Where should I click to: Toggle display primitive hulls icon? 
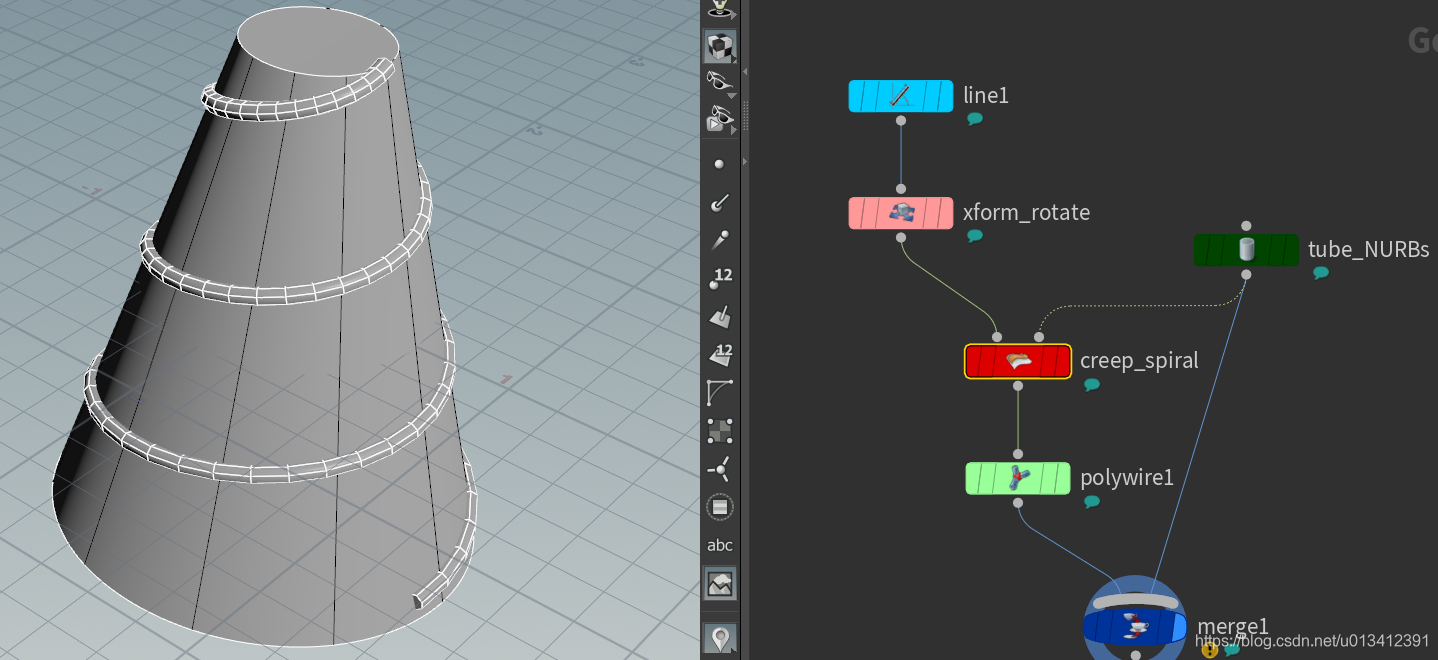tap(720, 392)
